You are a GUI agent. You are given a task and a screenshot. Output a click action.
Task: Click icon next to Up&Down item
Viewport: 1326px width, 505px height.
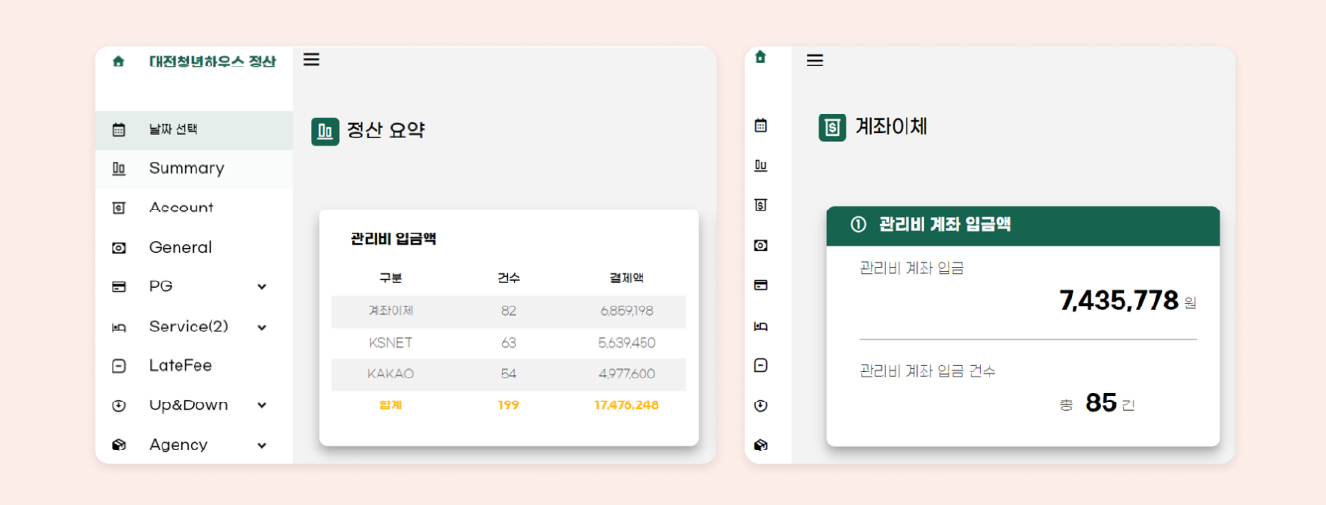pos(119,405)
